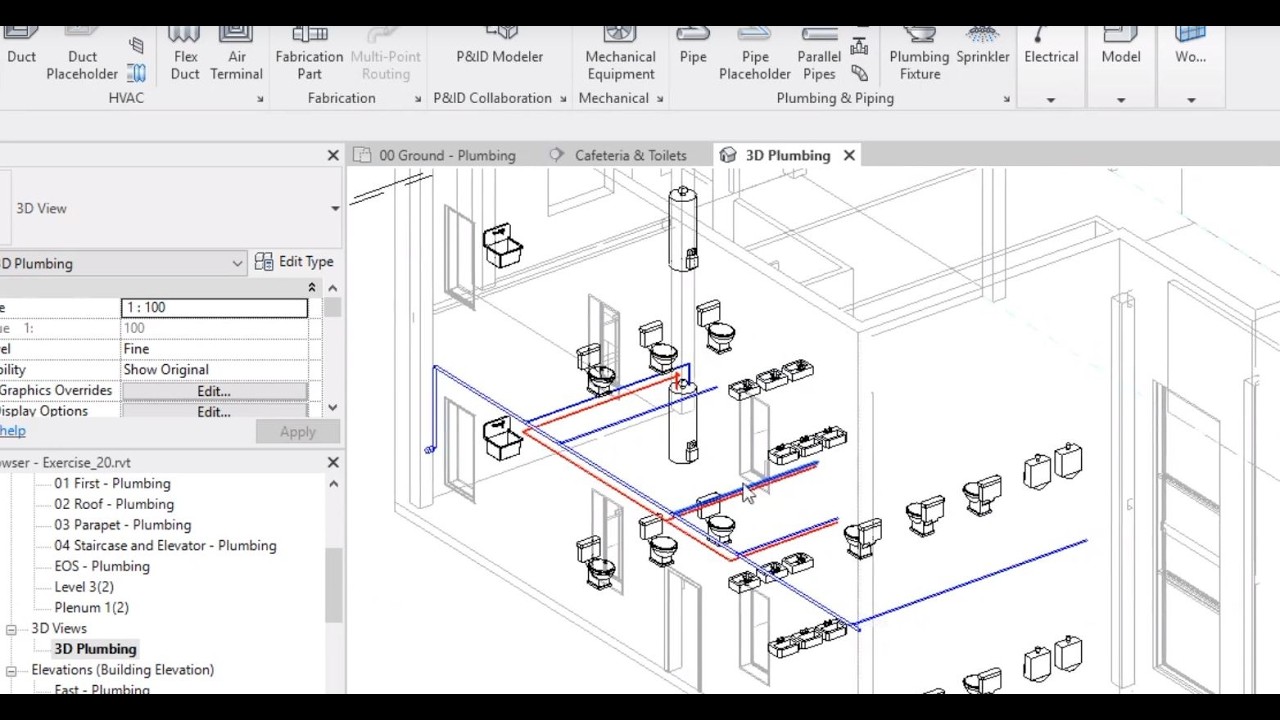Open 01 First - Plumbing view
This screenshot has width=1280, height=720.
112,484
